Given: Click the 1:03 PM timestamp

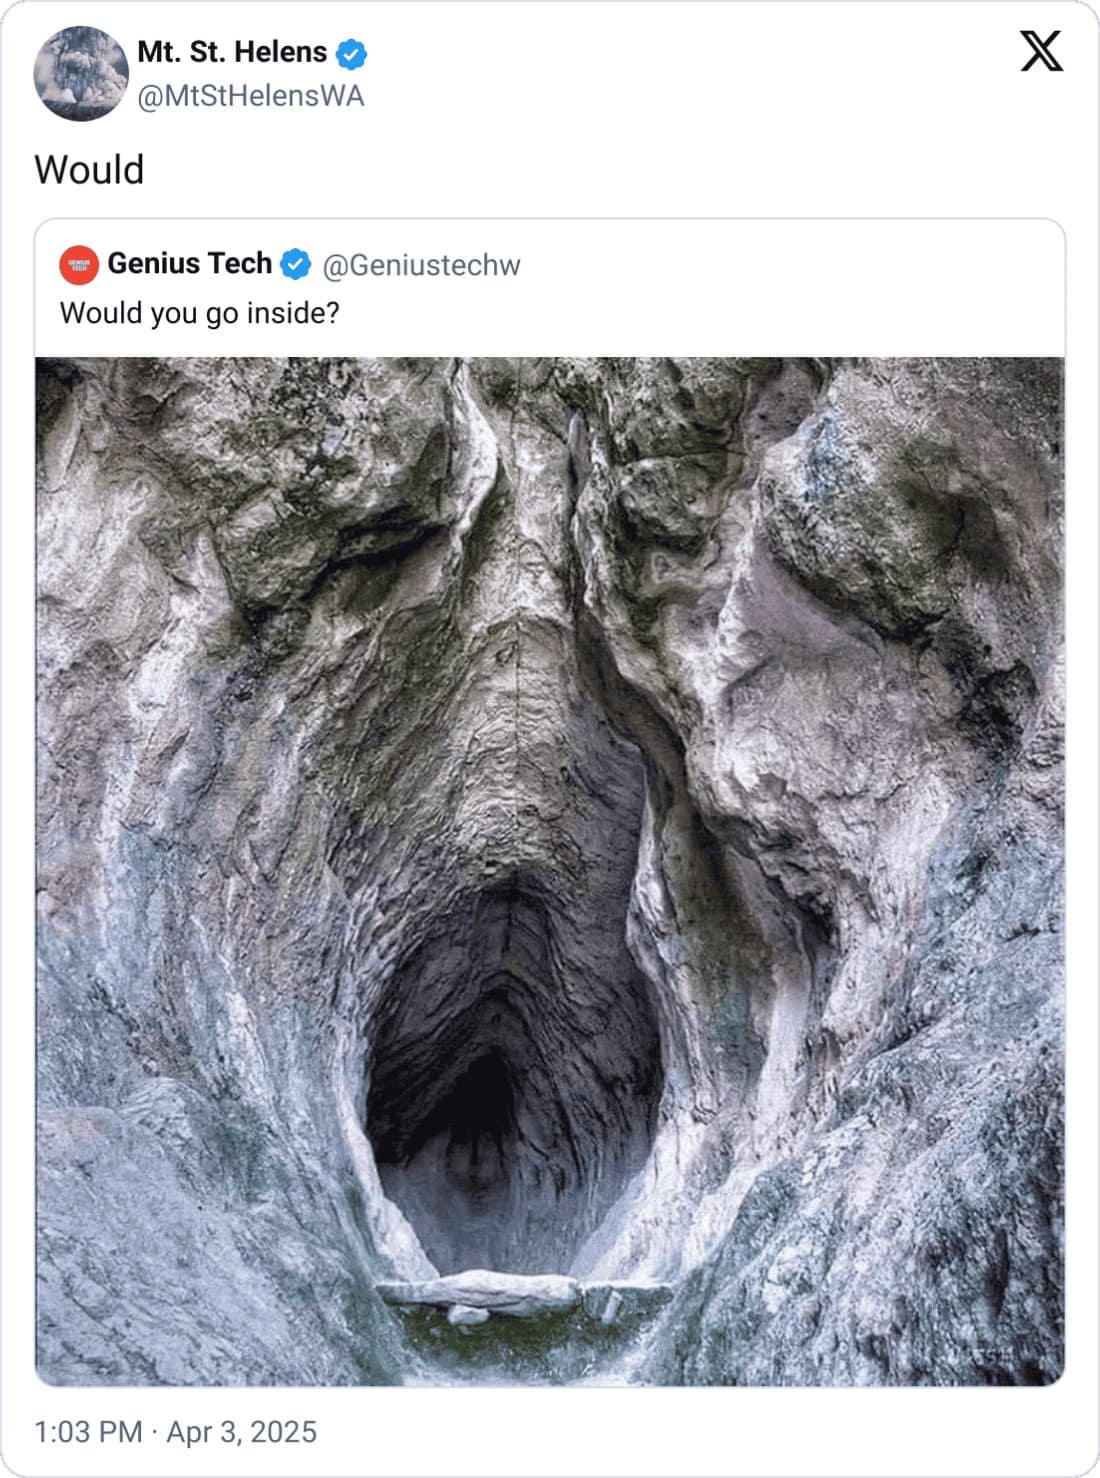Looking at the screenshot, I should tap(88, 1432).
